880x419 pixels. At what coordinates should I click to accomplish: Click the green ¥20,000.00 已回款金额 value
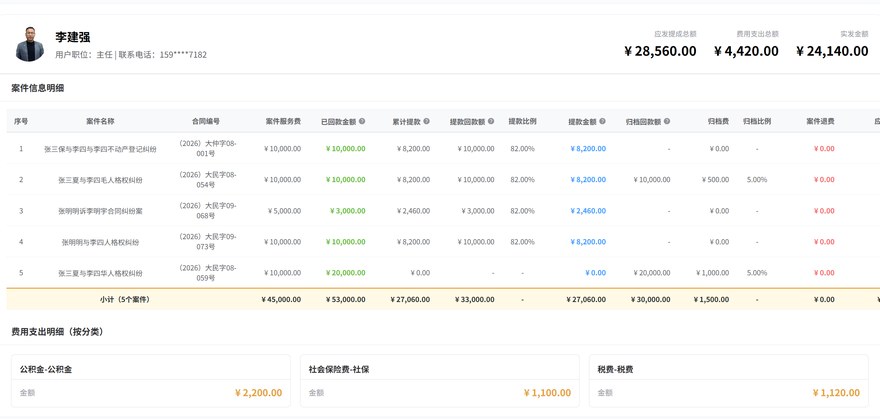[x=346, y=273]
